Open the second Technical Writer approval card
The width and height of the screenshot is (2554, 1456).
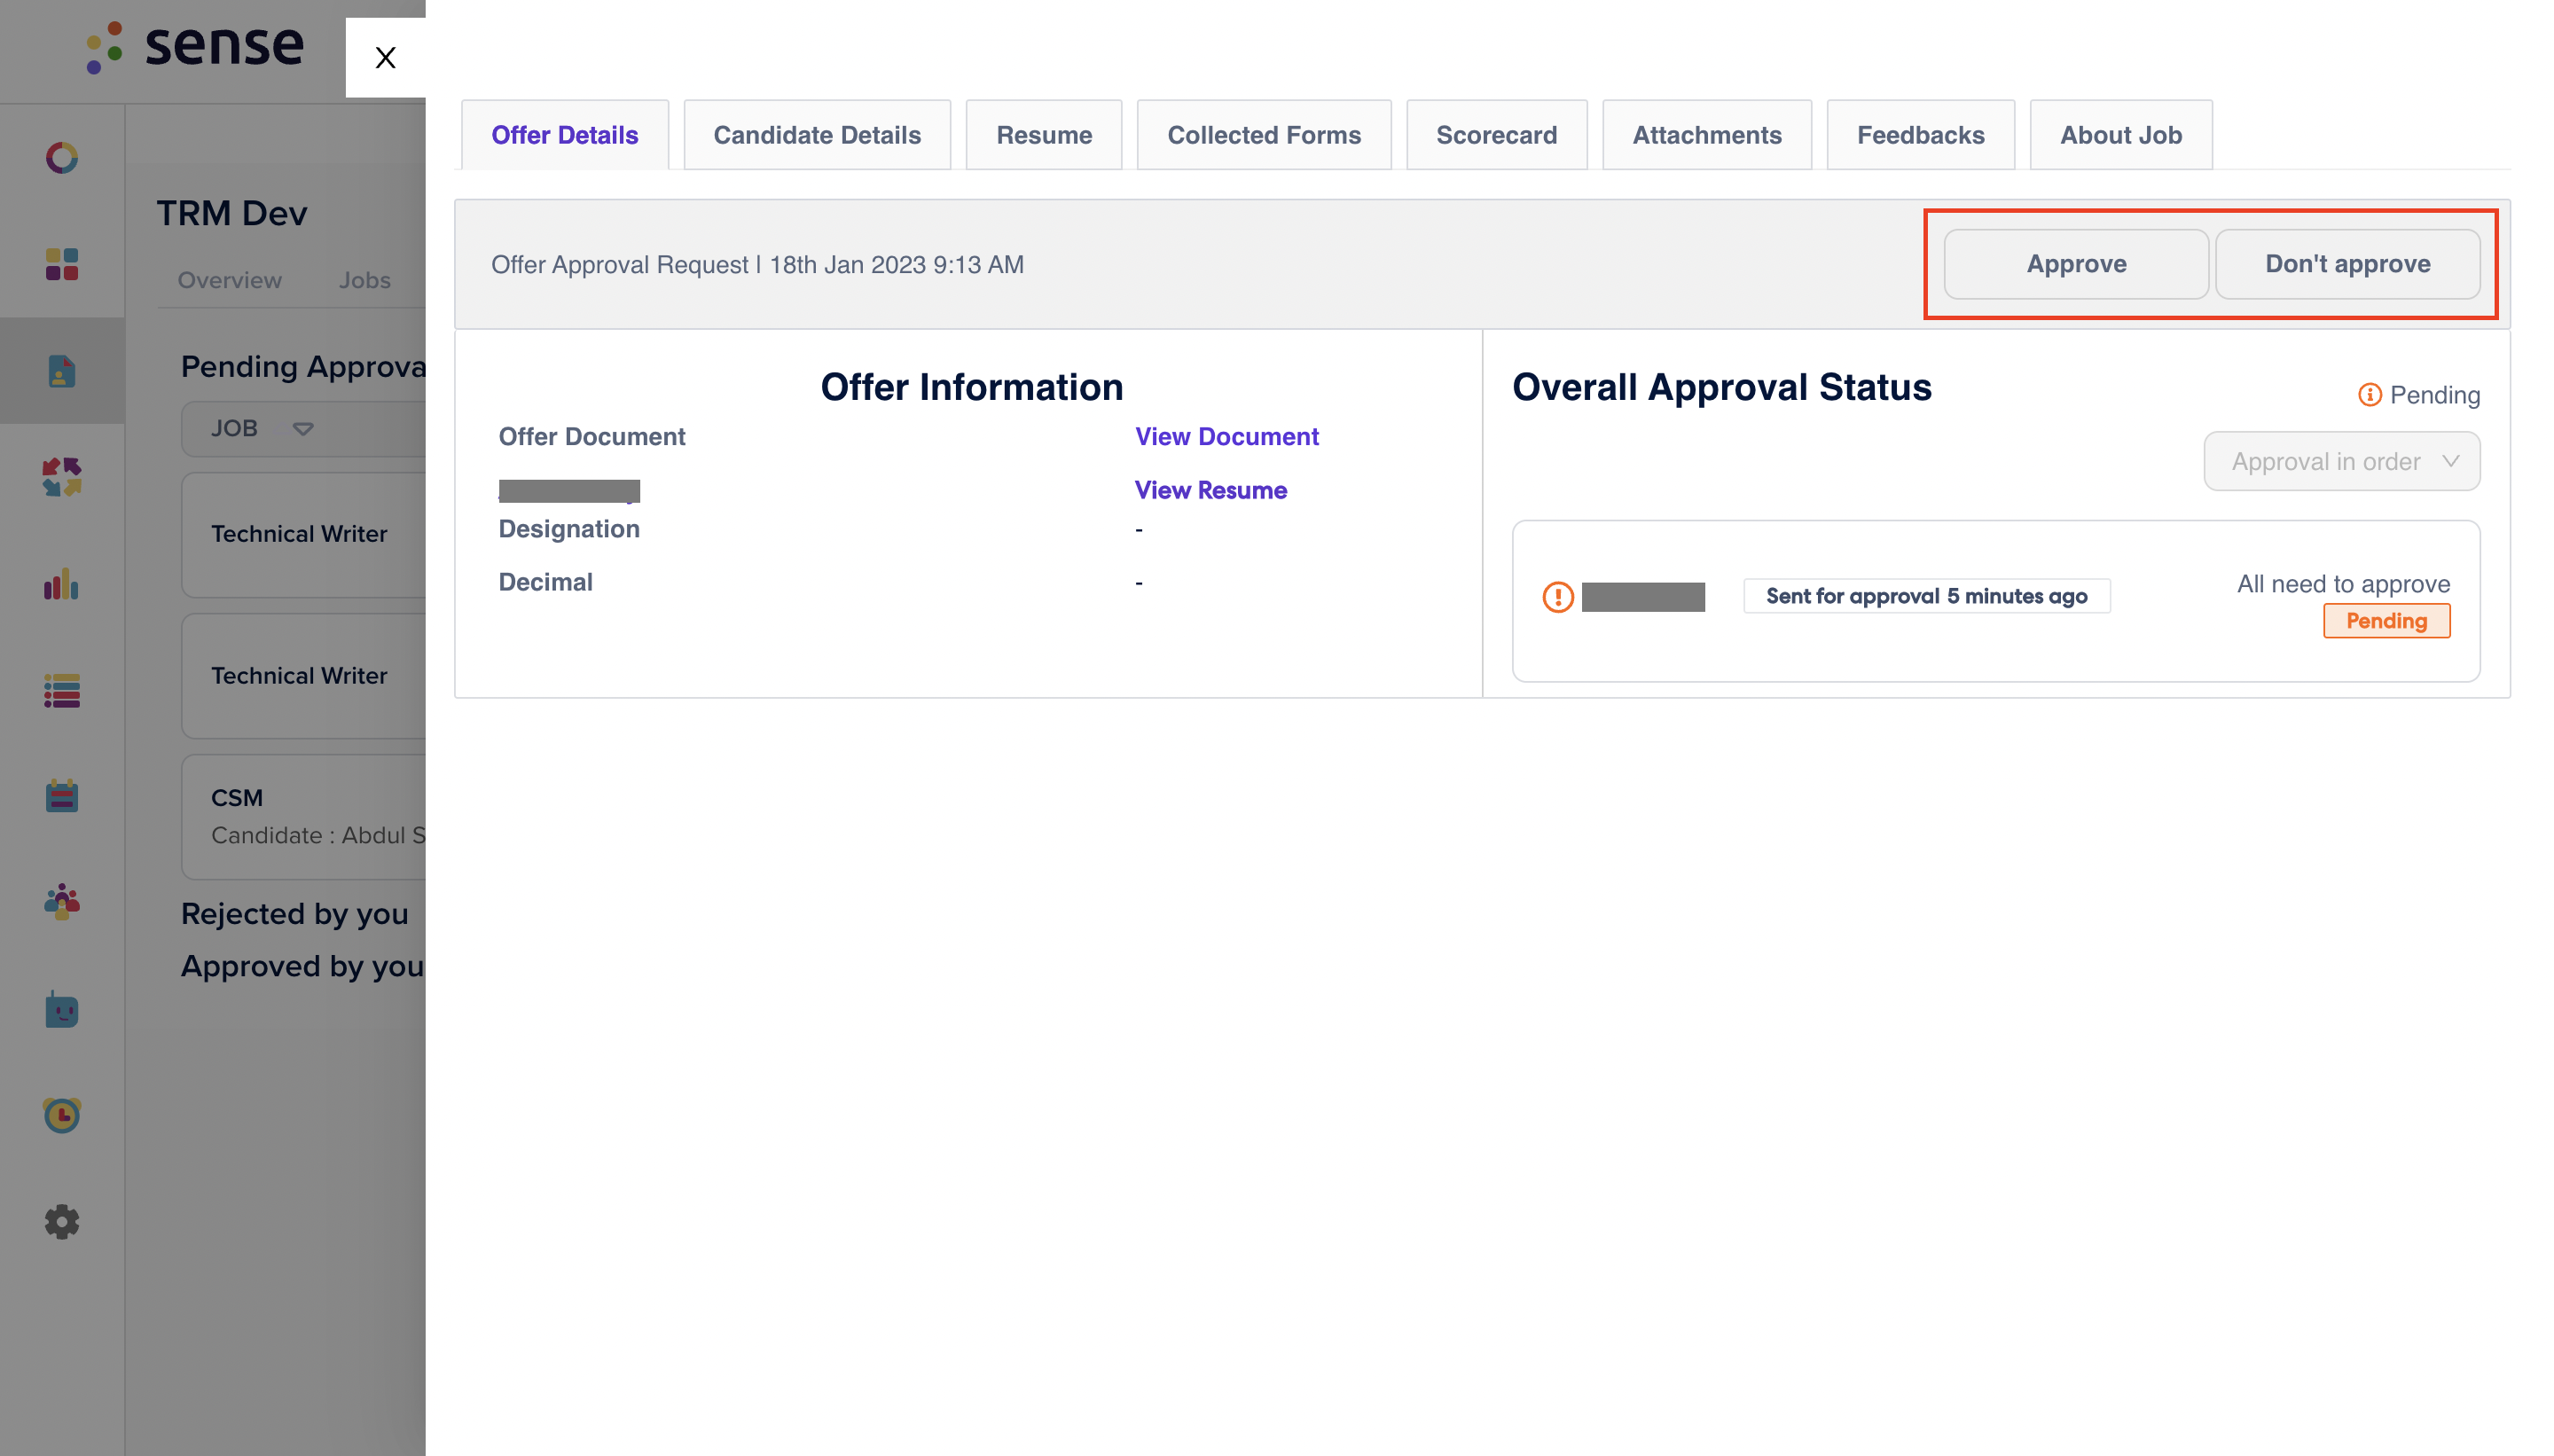[x=304, y=676]
